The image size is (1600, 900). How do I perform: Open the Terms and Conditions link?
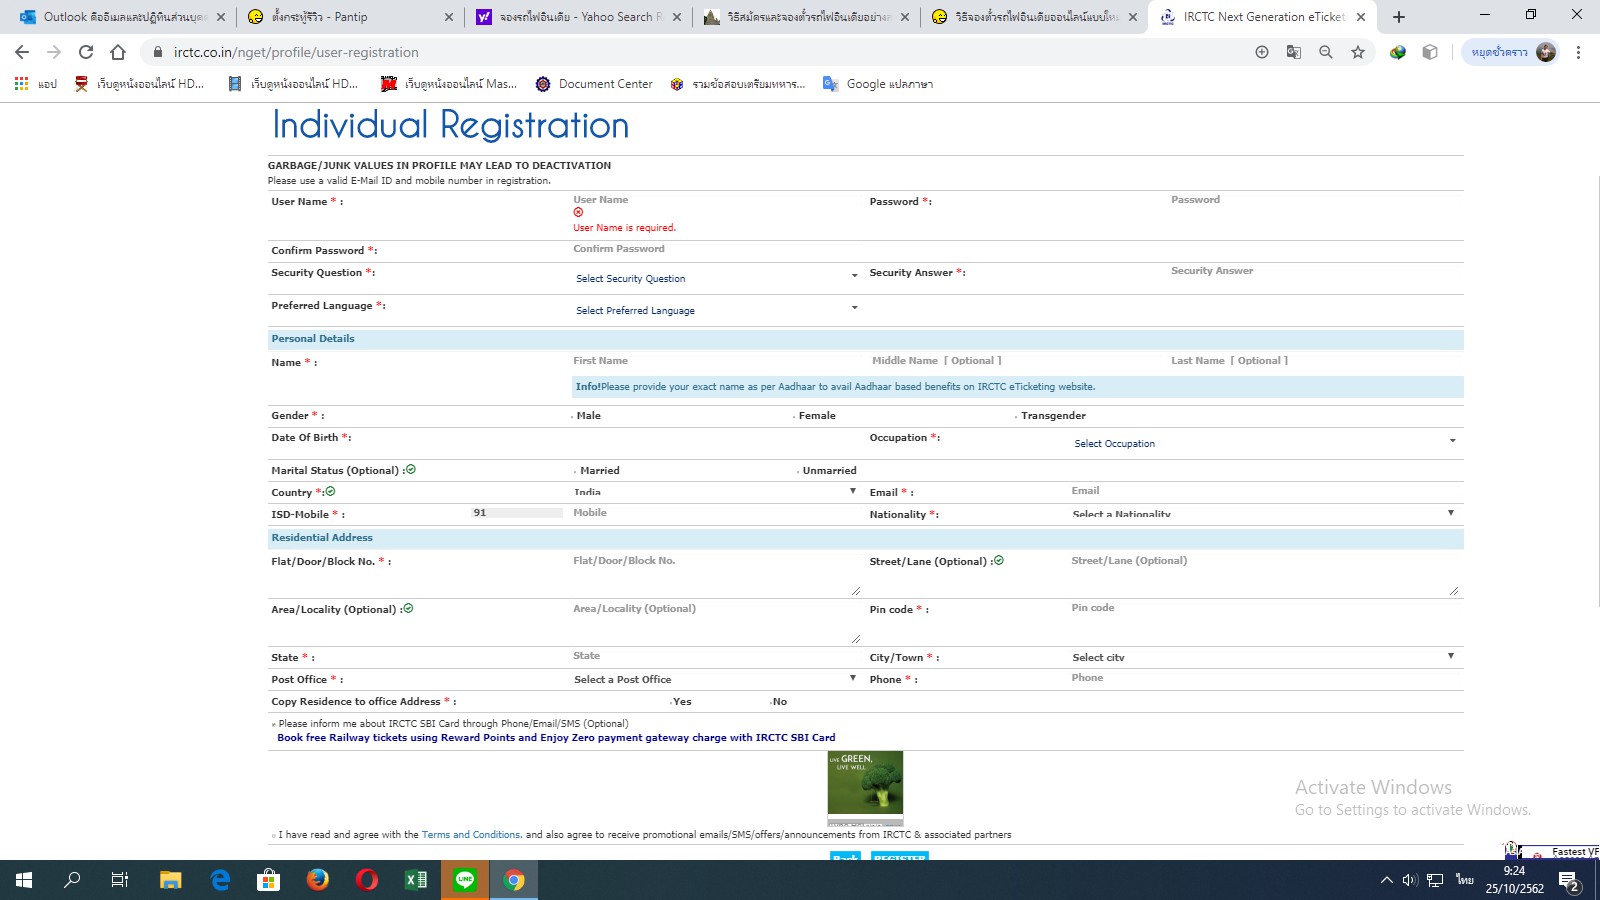[471, 835]
